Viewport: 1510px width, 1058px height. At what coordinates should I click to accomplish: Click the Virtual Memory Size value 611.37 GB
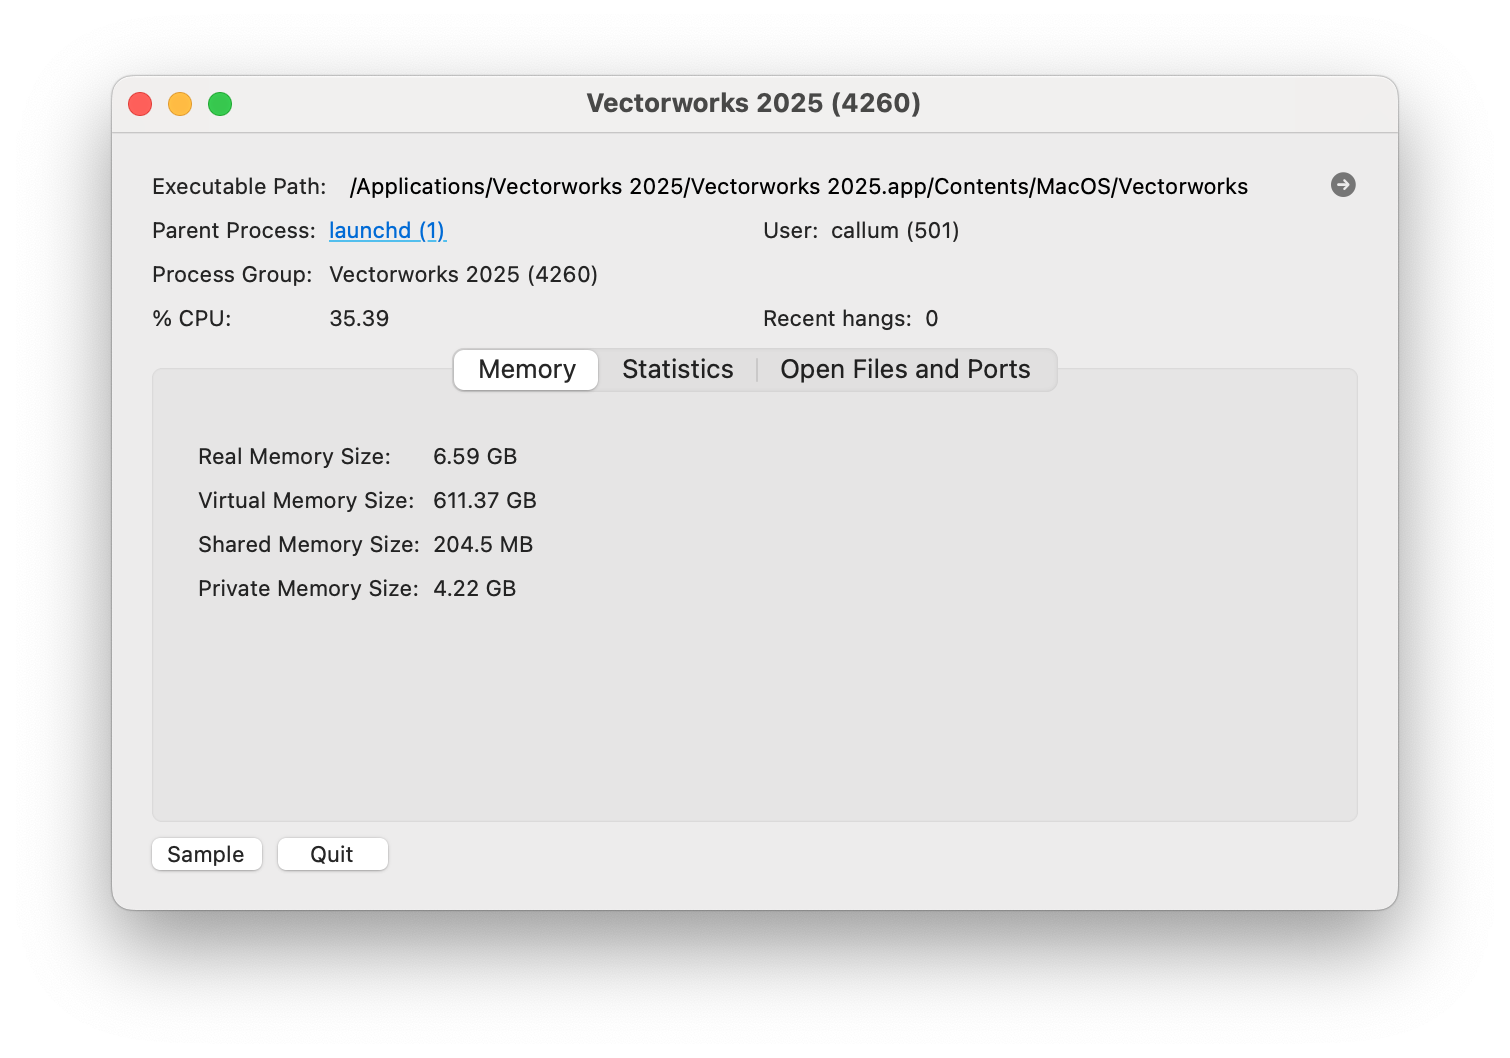coord(485,501)
